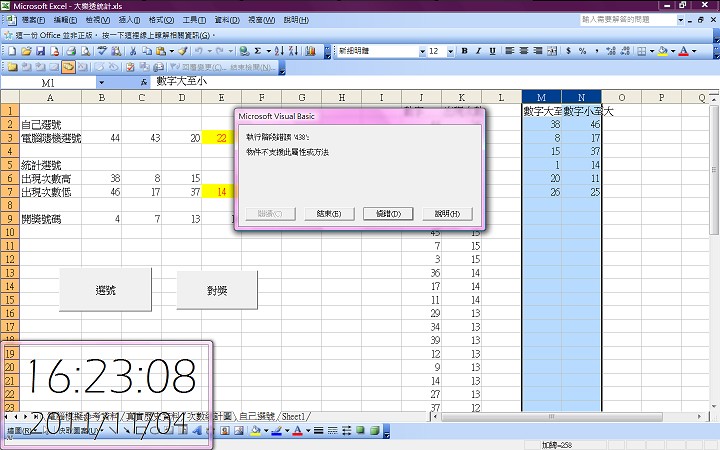720x450 pixels.
Task: Toggle Underline formatting
Action: (x=493, y=51)
